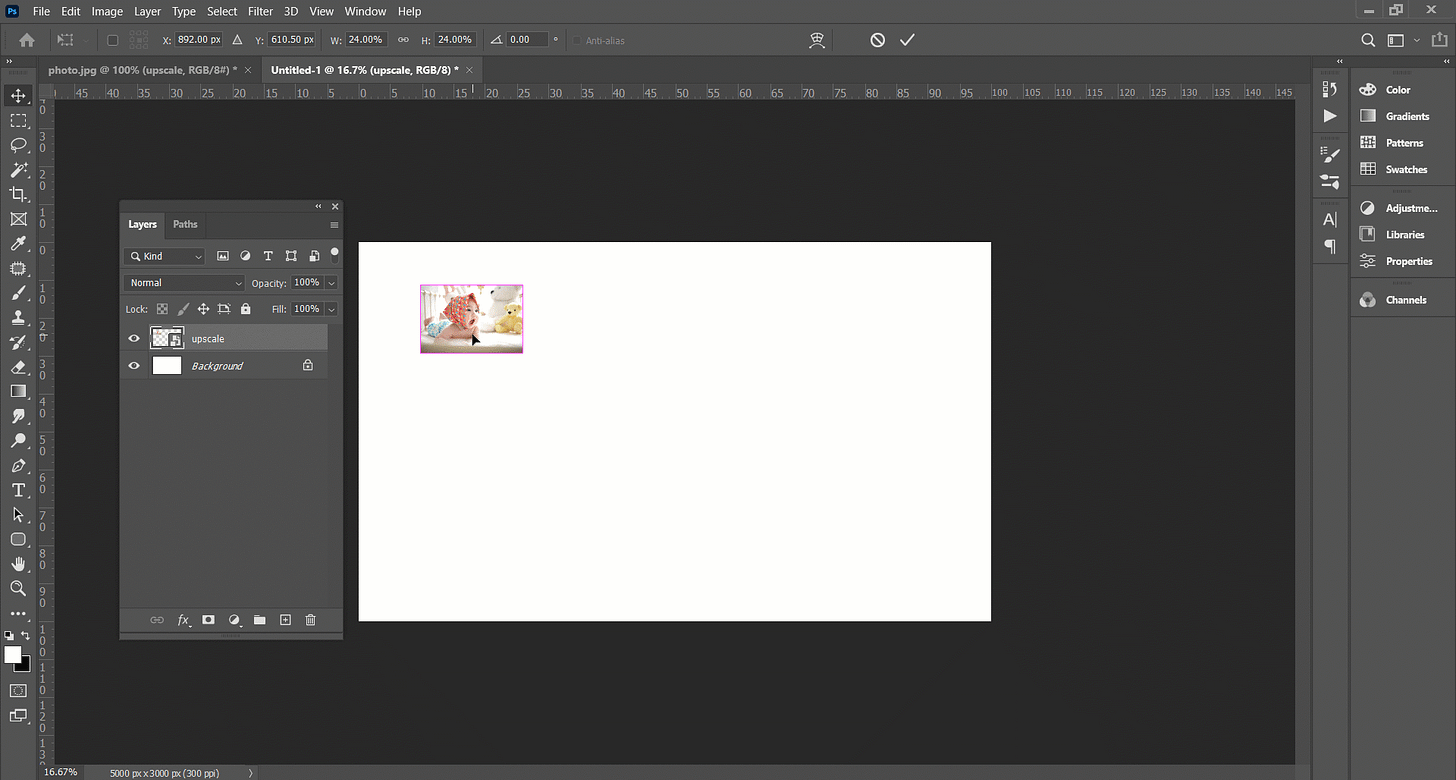
Task: Open the Filter menu
Action: 260,11
